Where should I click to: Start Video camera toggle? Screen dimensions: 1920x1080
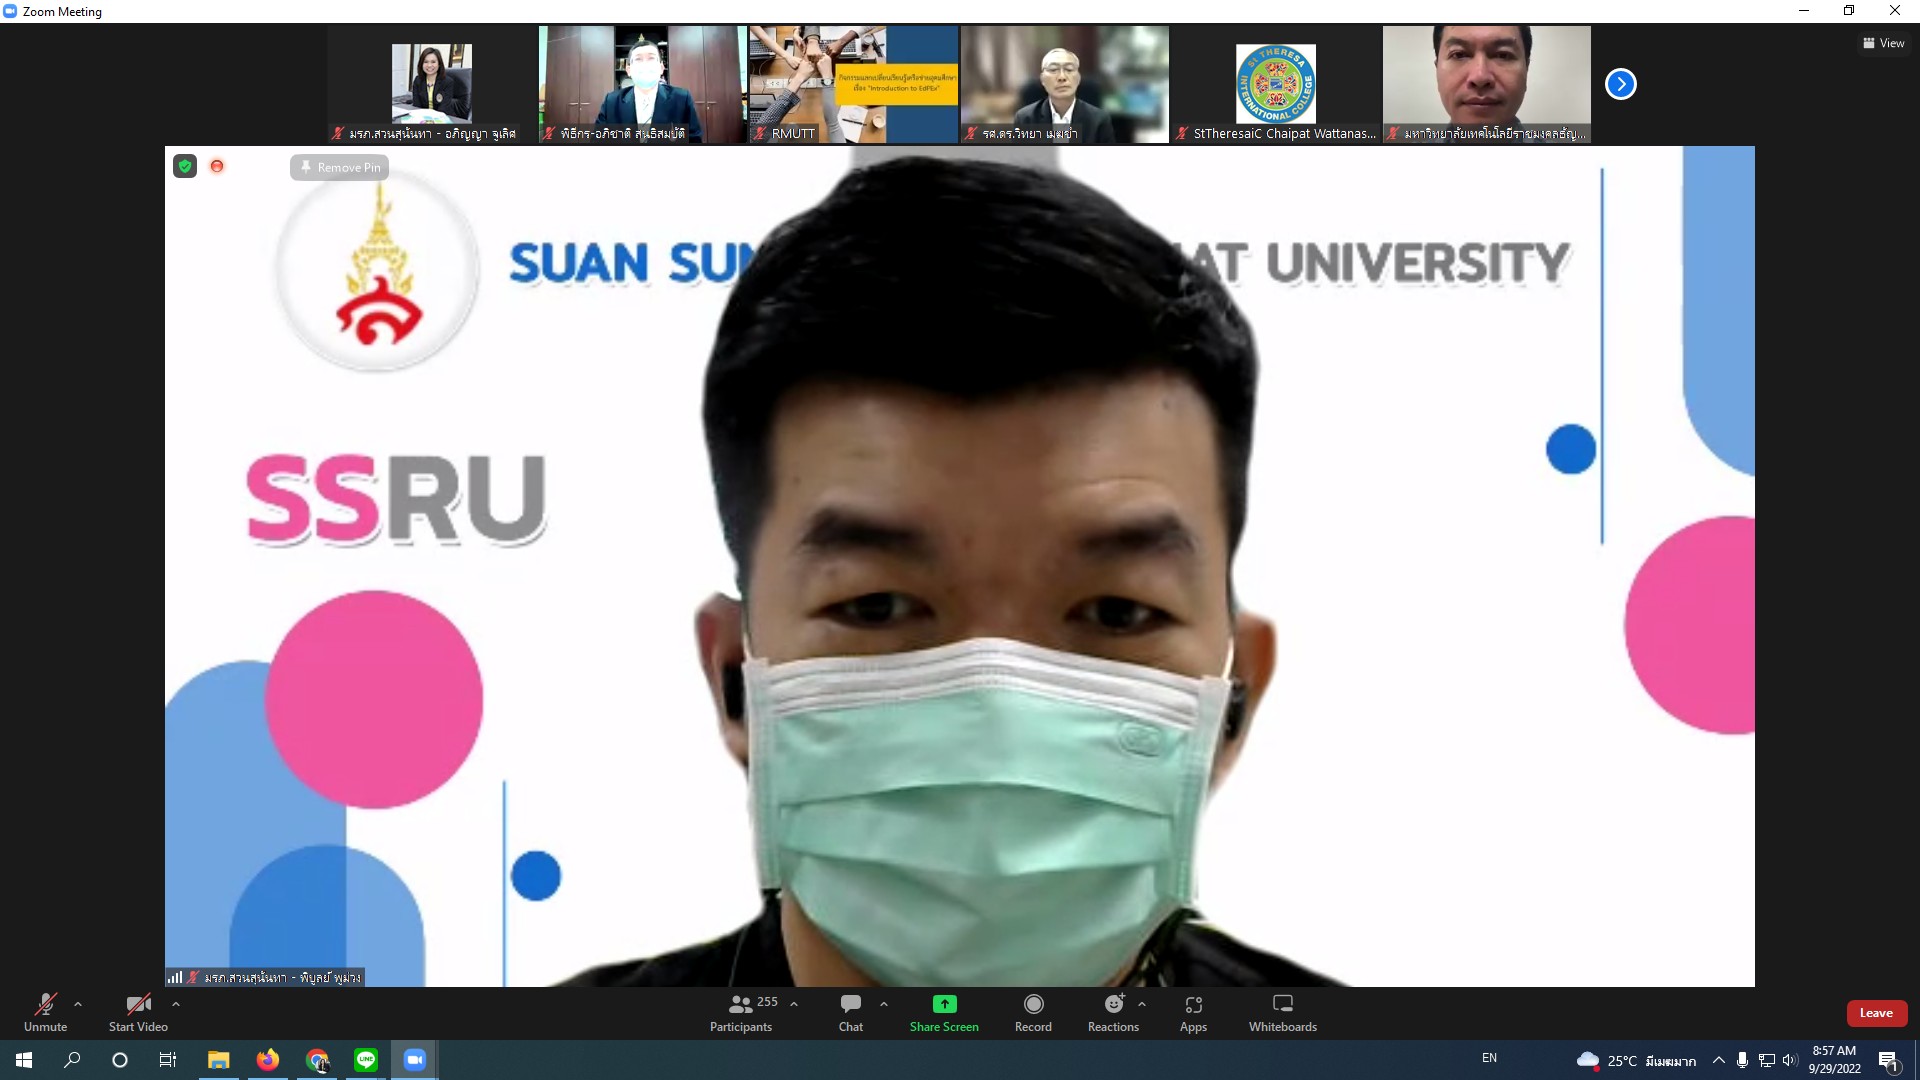pos(138,1012)
